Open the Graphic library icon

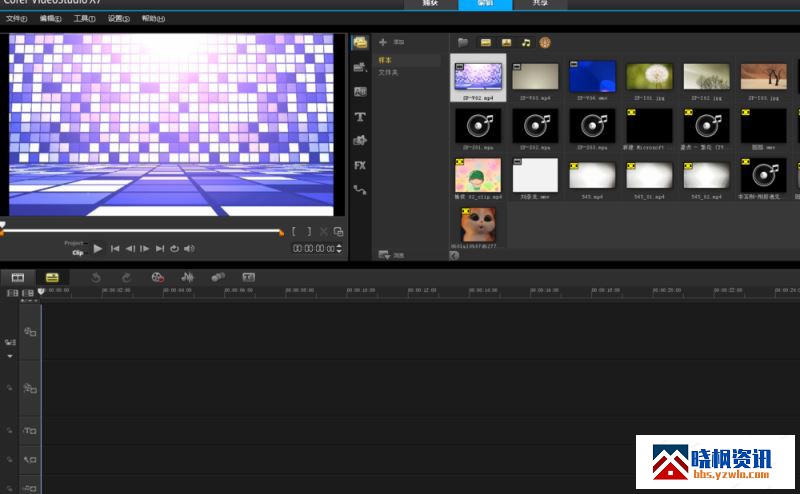[360, 140]
